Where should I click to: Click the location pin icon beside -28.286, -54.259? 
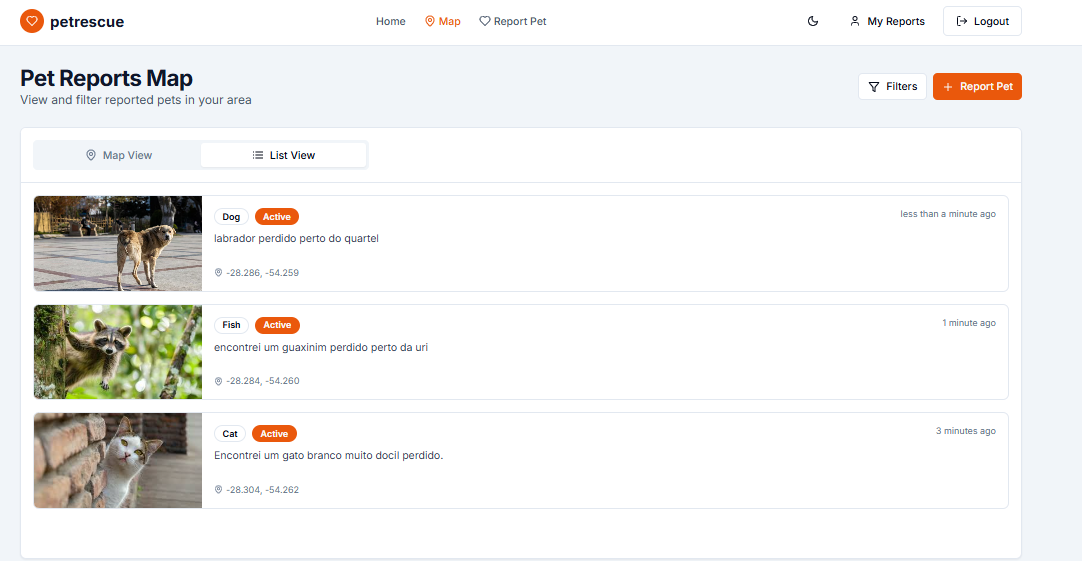219,273
